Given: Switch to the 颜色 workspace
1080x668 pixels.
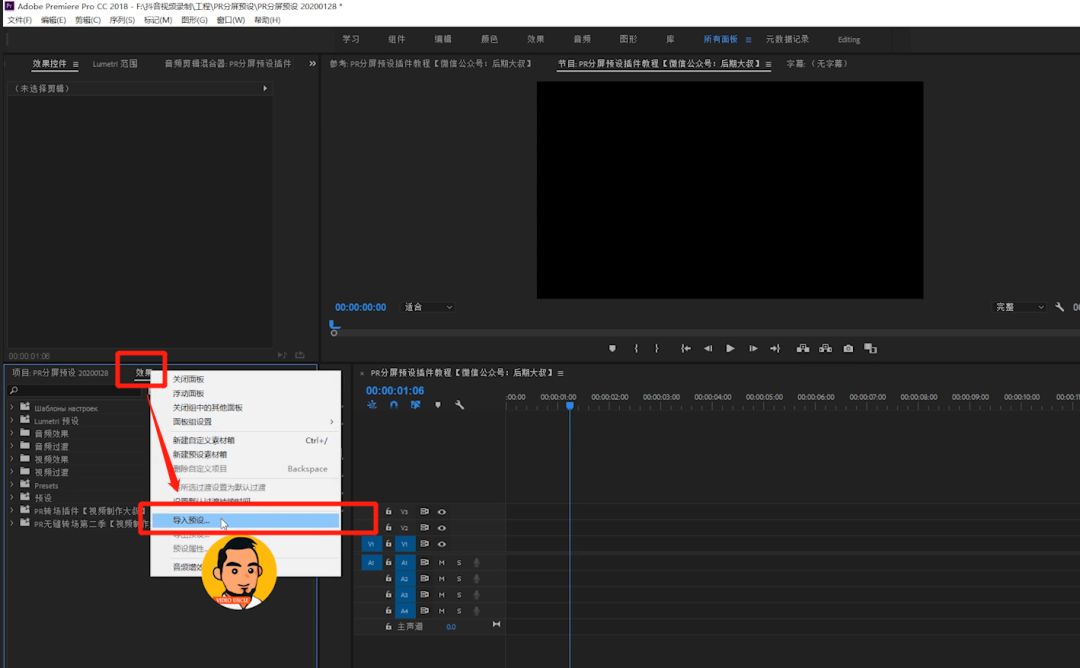Looking at the screenshot, I should [x=489, y=39].
